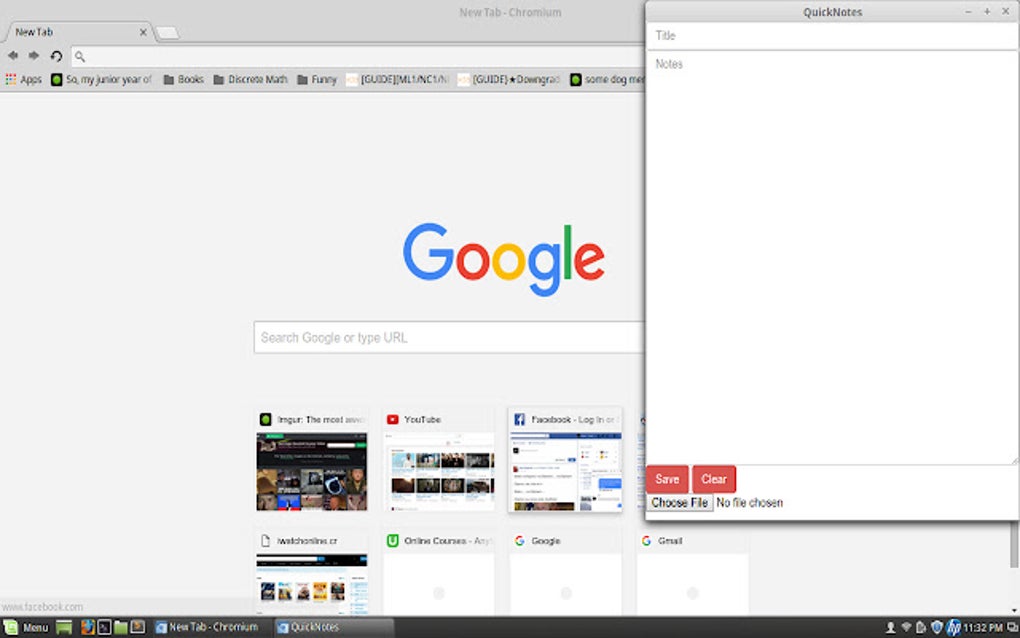The width and height of the screenshot is (1020, 638).
Task: Click the shield icon in the system tray
Action: click(938, 627)
